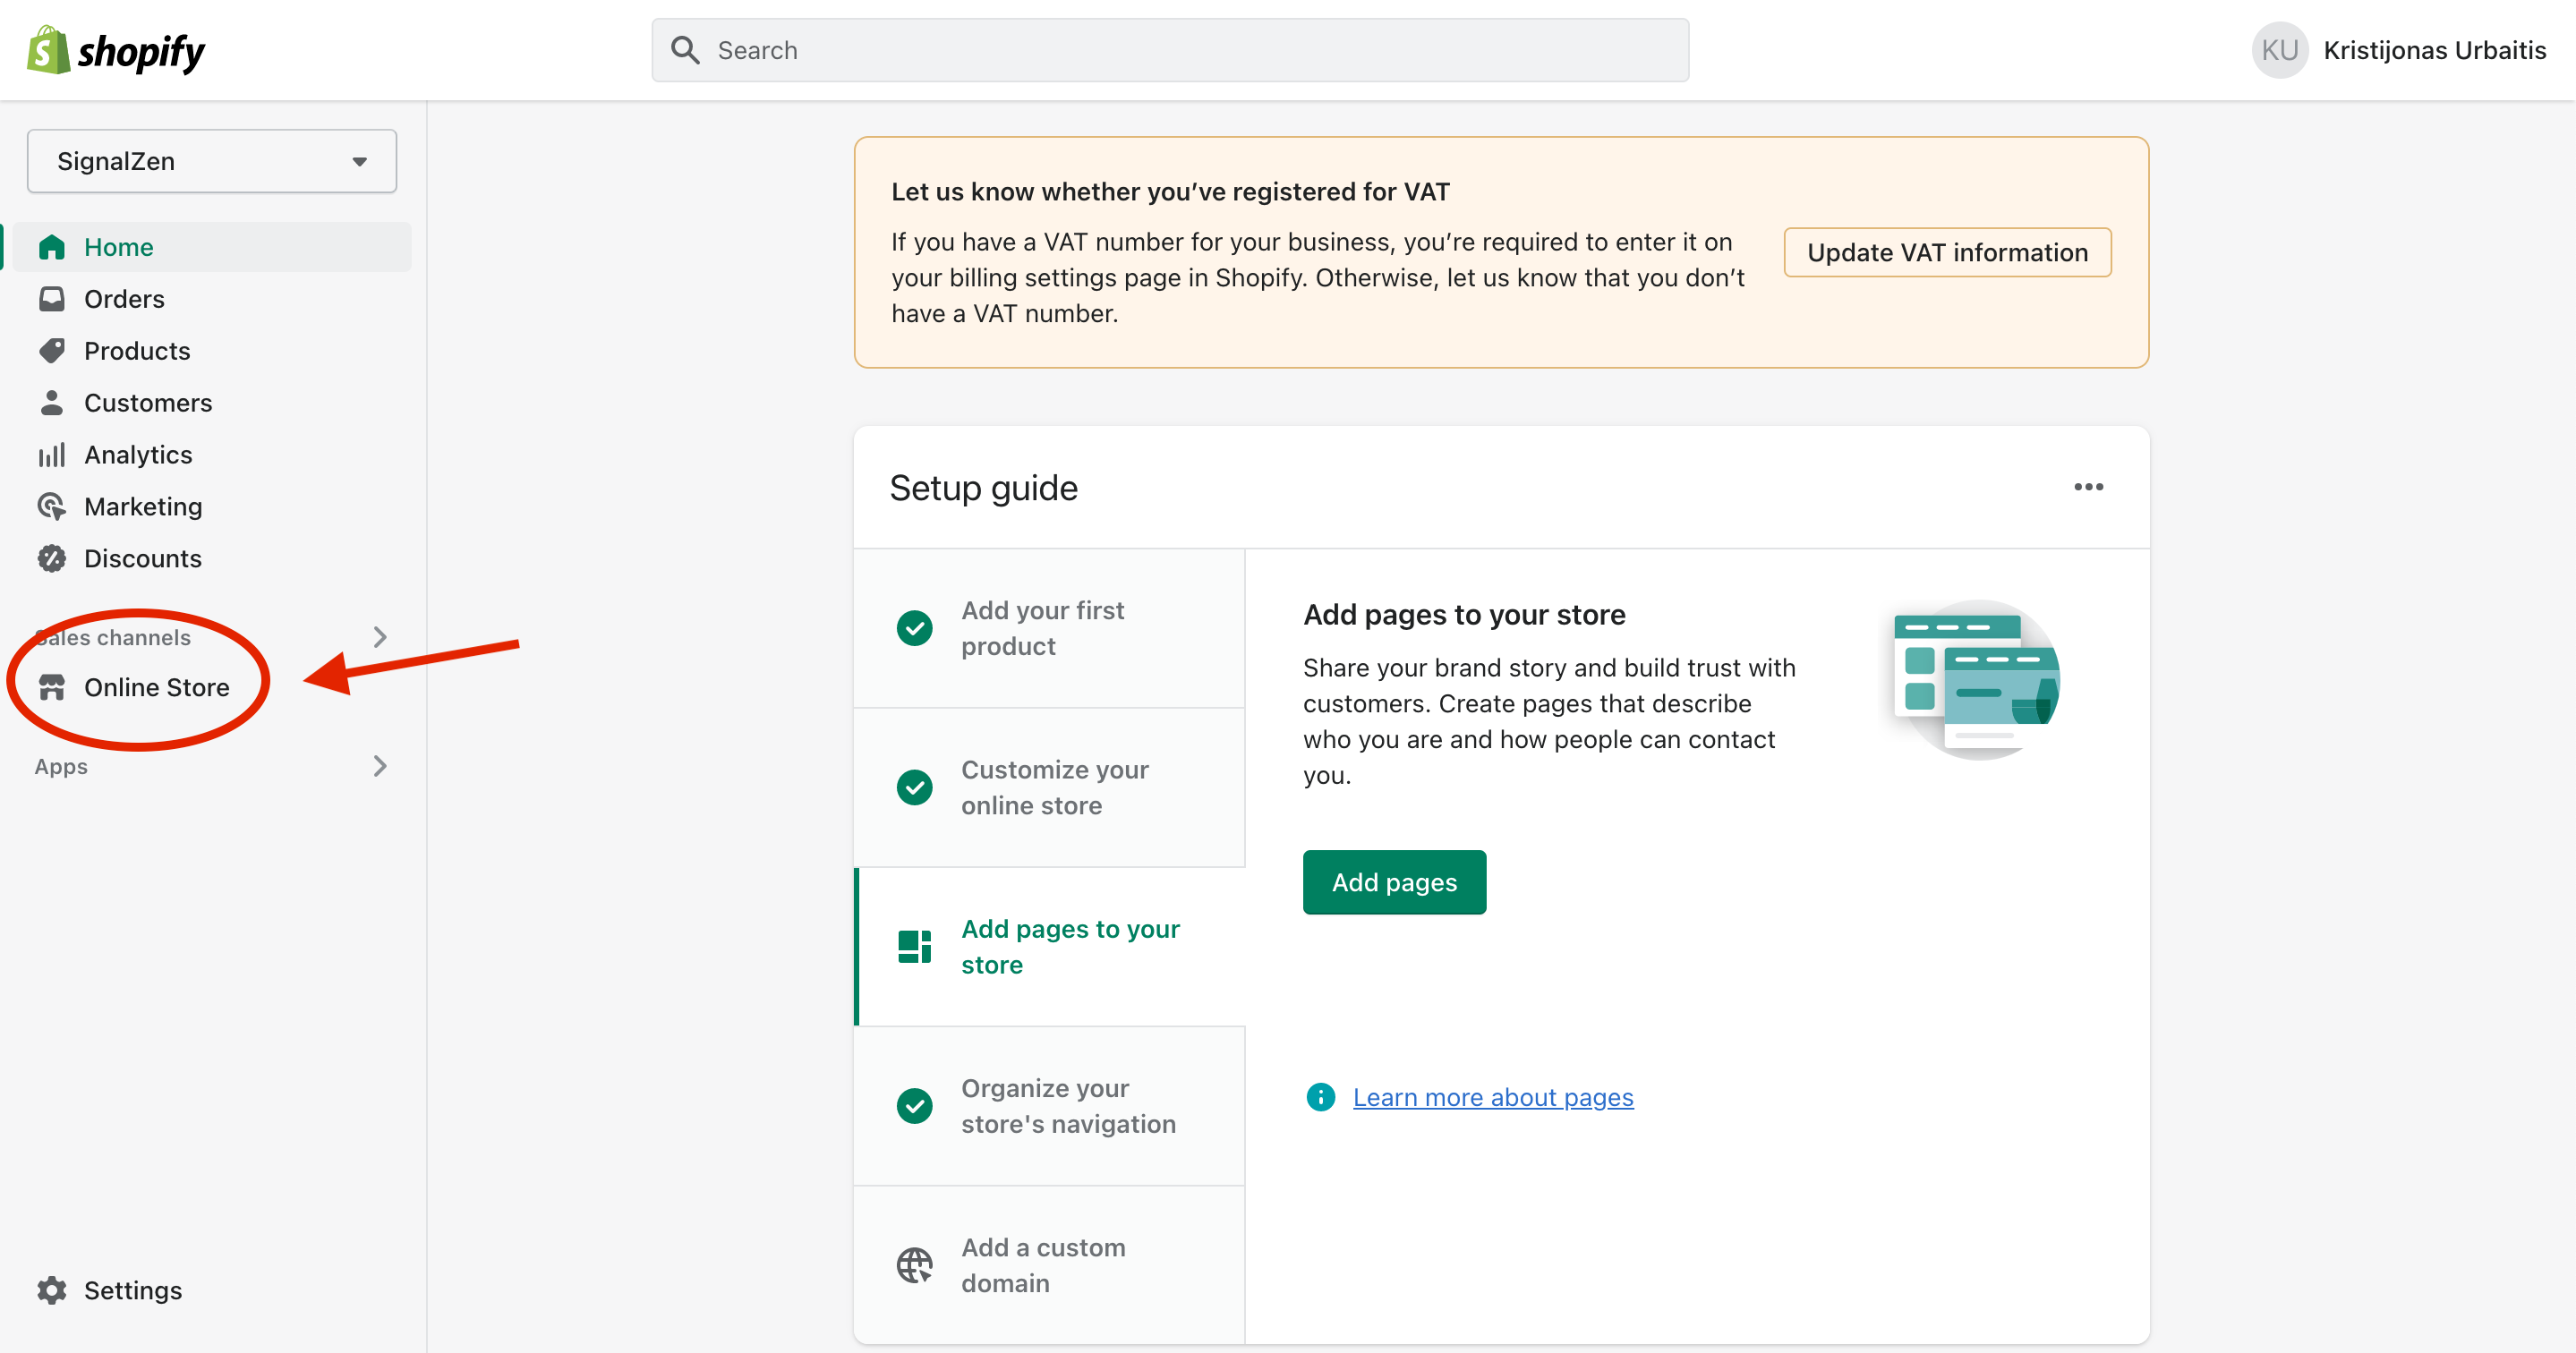2576x1353 pixels.
Task: Click into the Search field
Action: (1170, 50)
